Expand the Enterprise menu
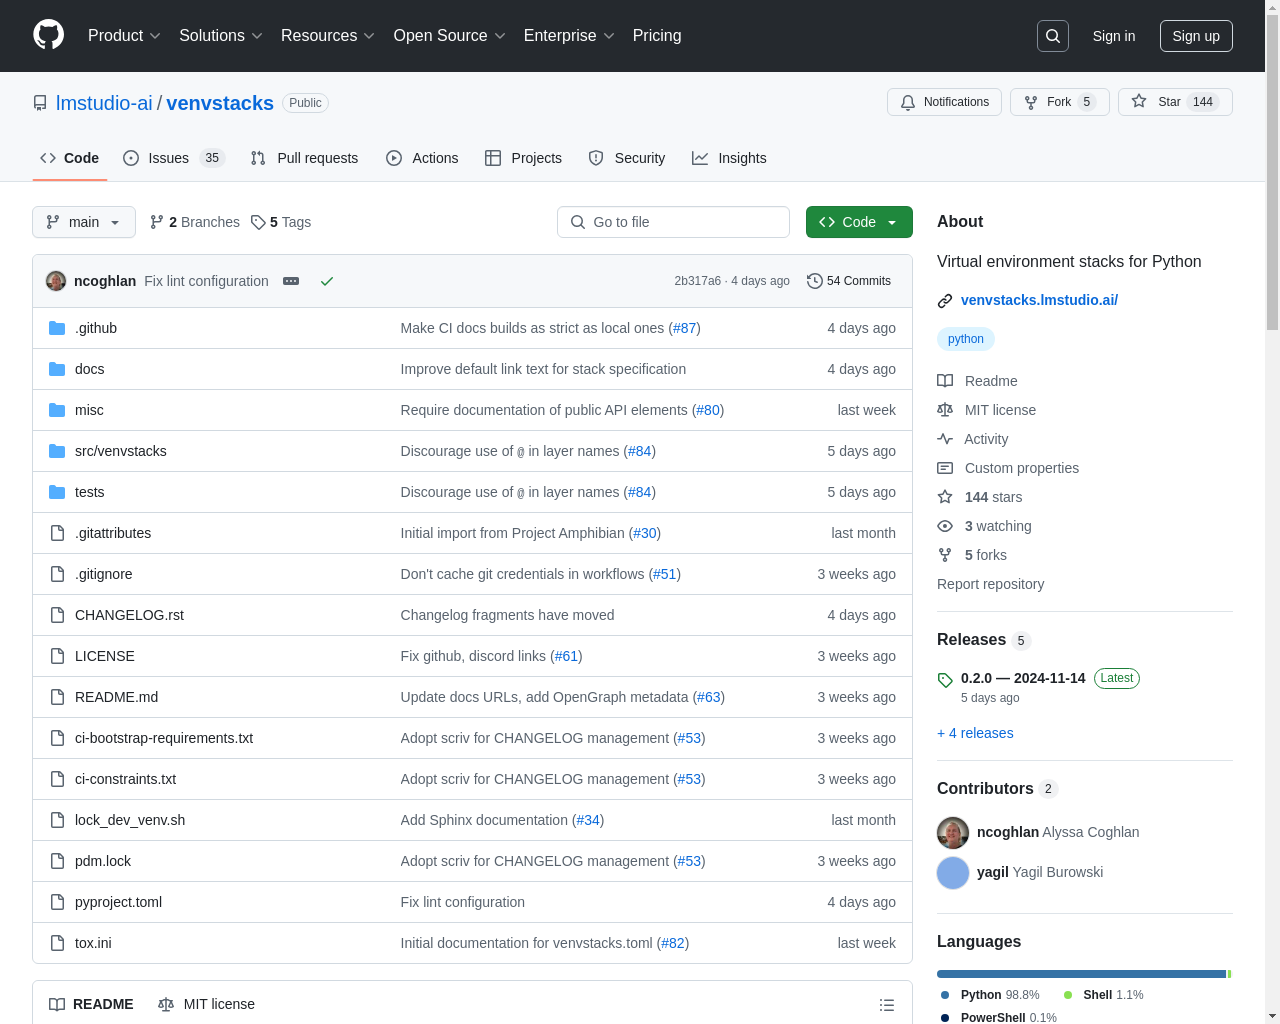 pos(569,35)
